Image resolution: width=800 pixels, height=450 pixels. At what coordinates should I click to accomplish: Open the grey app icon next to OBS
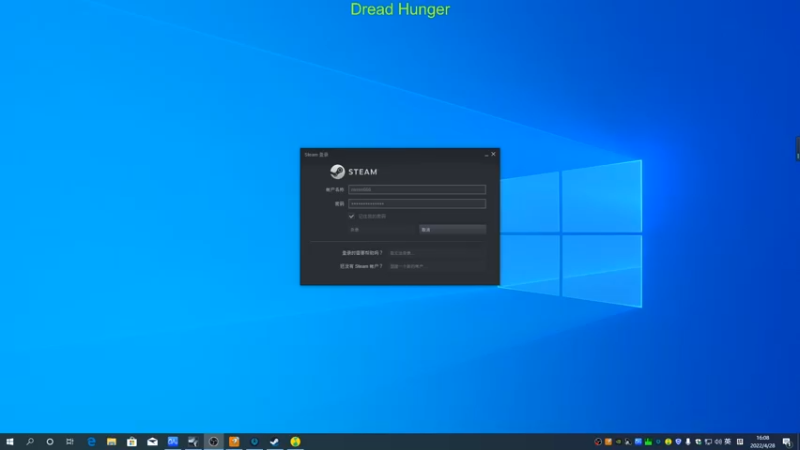coord(193,442)
